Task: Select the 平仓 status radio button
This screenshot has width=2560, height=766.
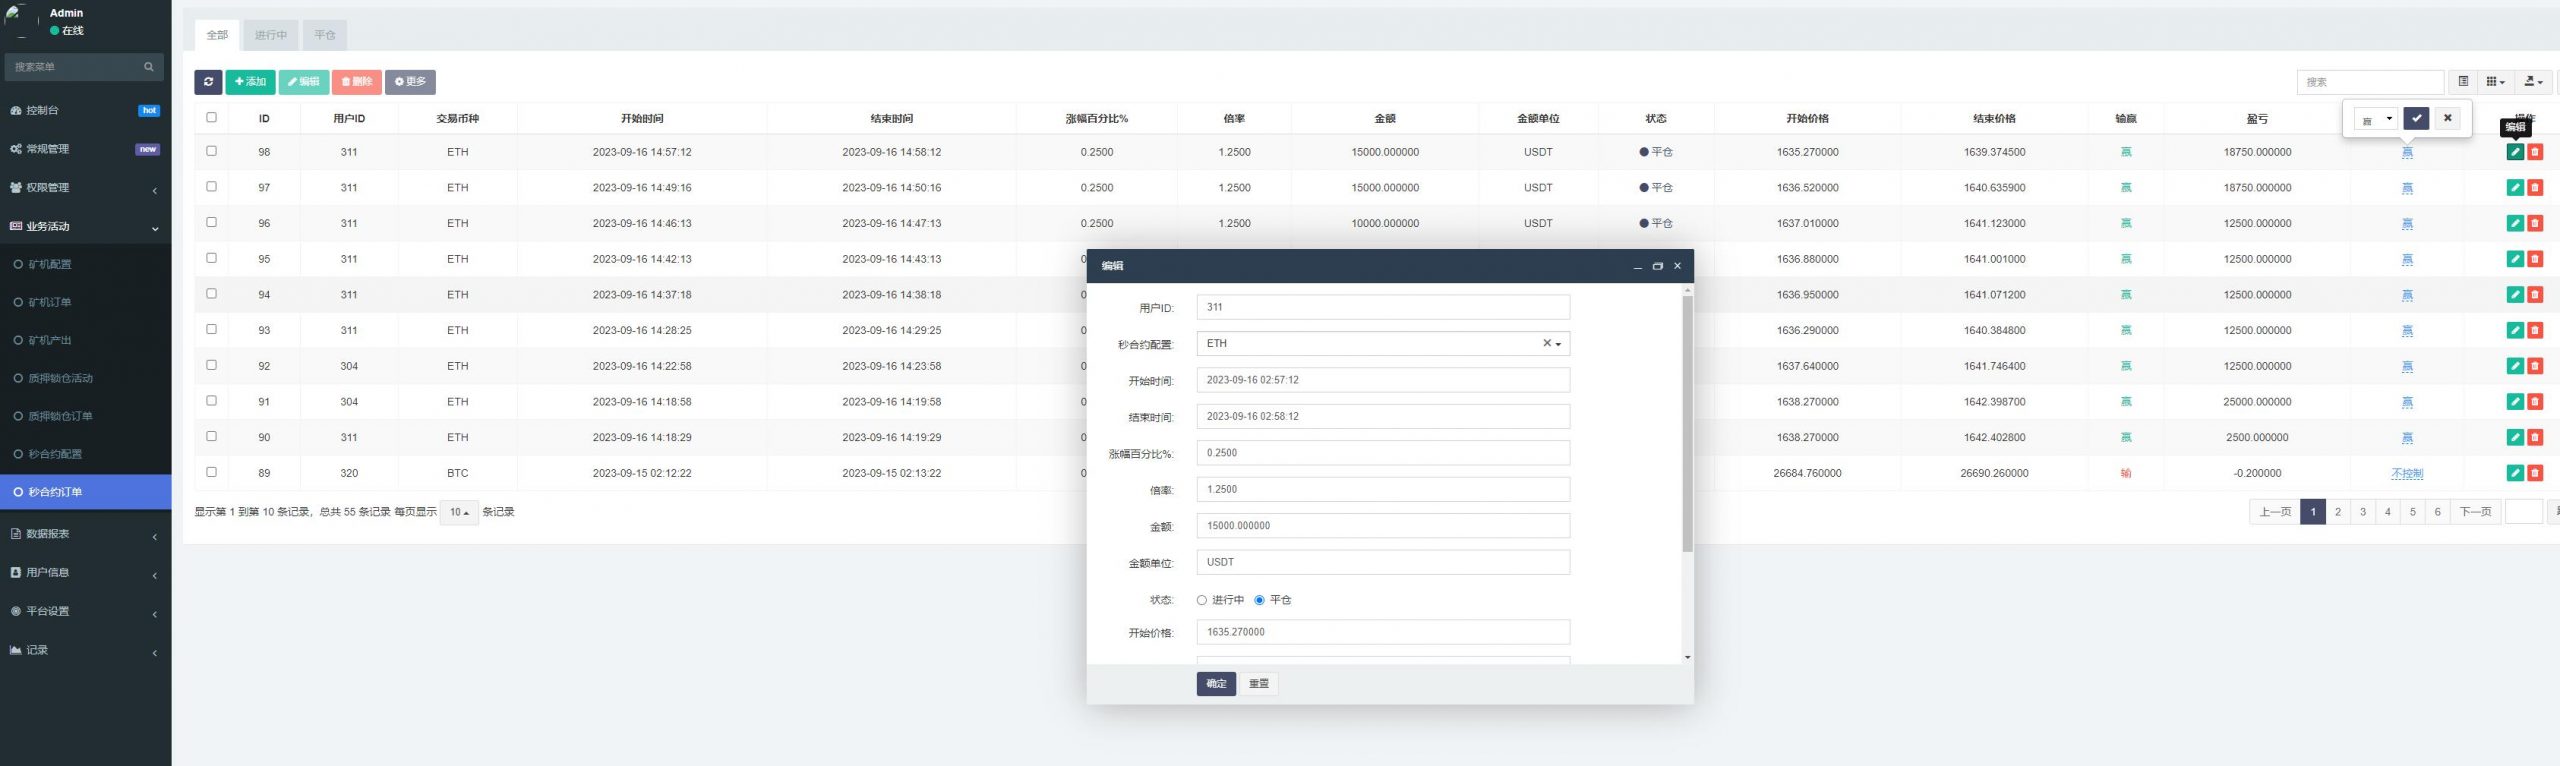Action: click(1259, 600)
